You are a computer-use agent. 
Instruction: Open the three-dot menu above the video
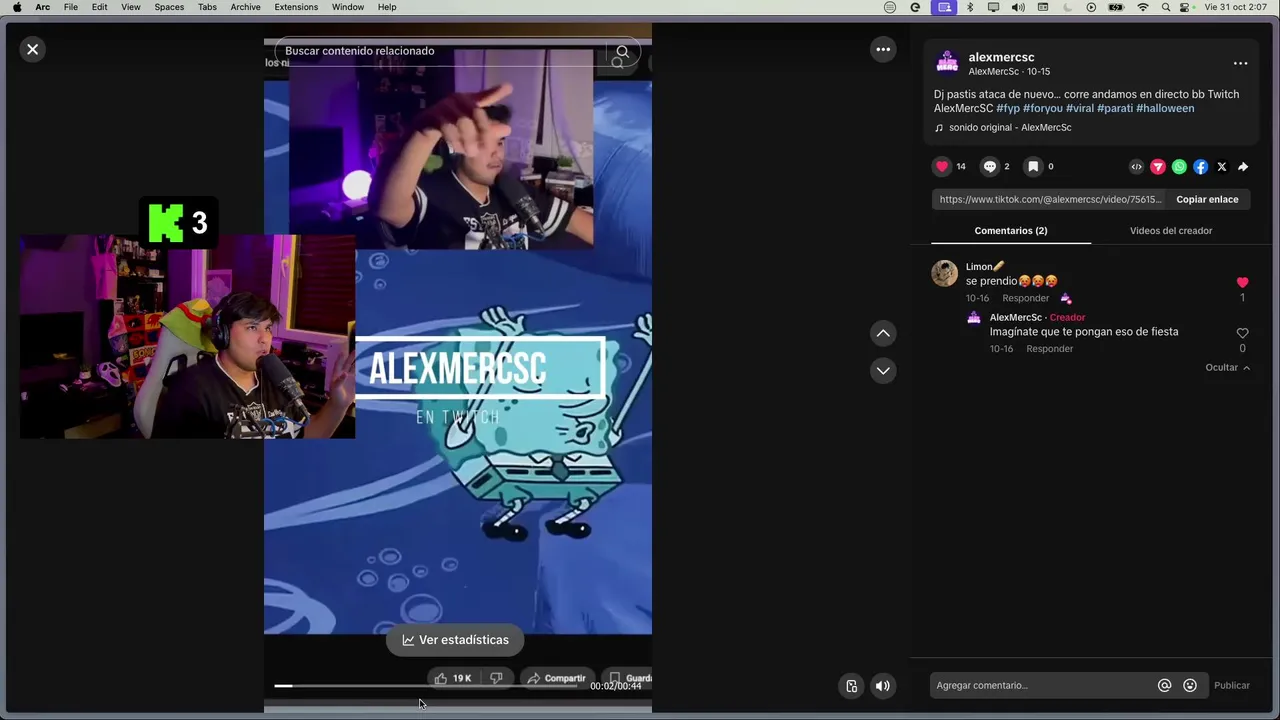883,49
